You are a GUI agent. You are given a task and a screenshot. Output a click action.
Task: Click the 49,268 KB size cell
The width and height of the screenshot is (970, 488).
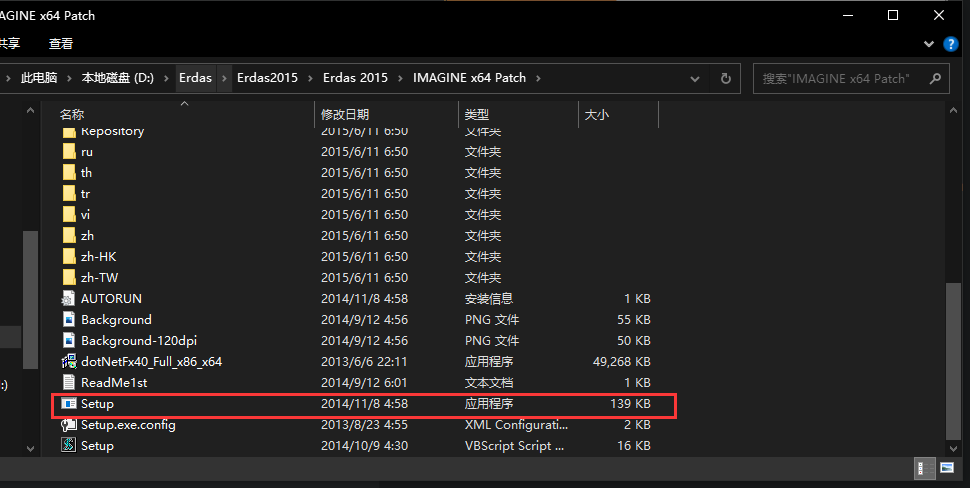click(621, 362)
